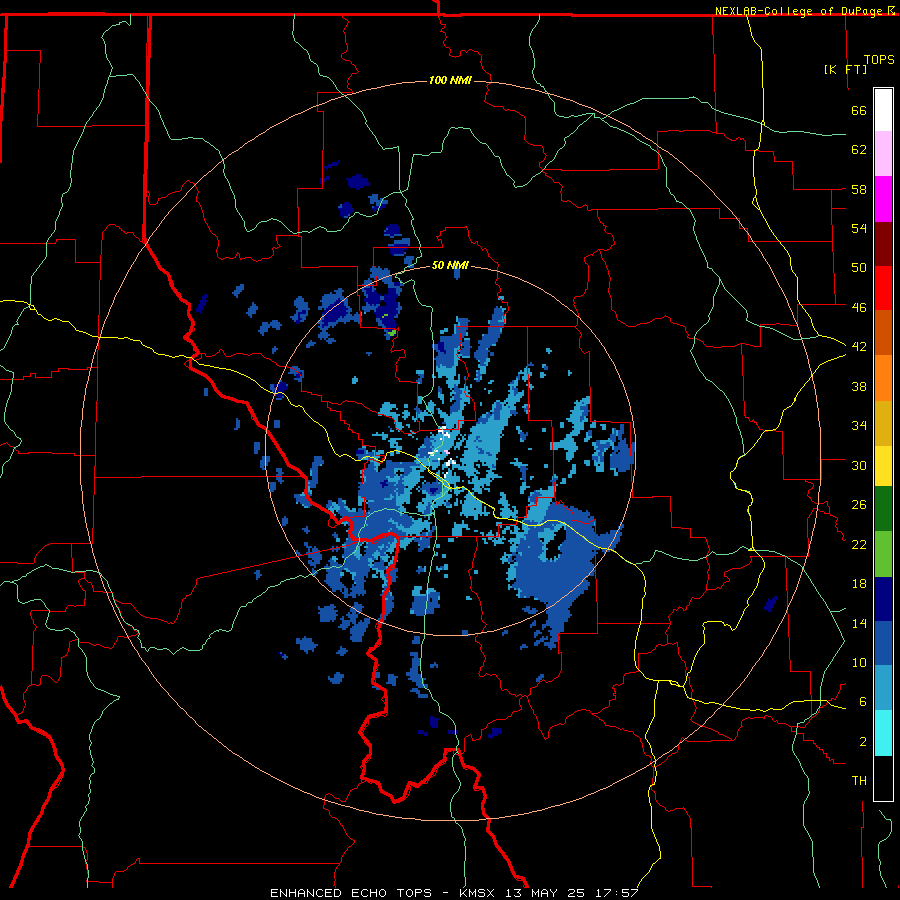Click the legend value 54
The width and height of the screenshot is (900, 900).
click(x=859, y=228)
